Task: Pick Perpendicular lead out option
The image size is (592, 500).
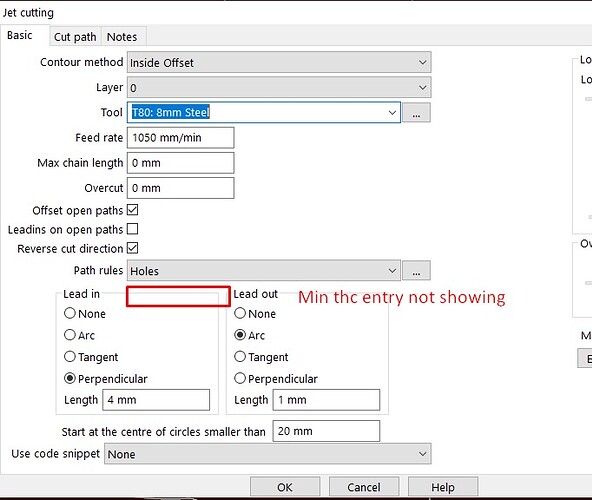Action: point(240,378)
